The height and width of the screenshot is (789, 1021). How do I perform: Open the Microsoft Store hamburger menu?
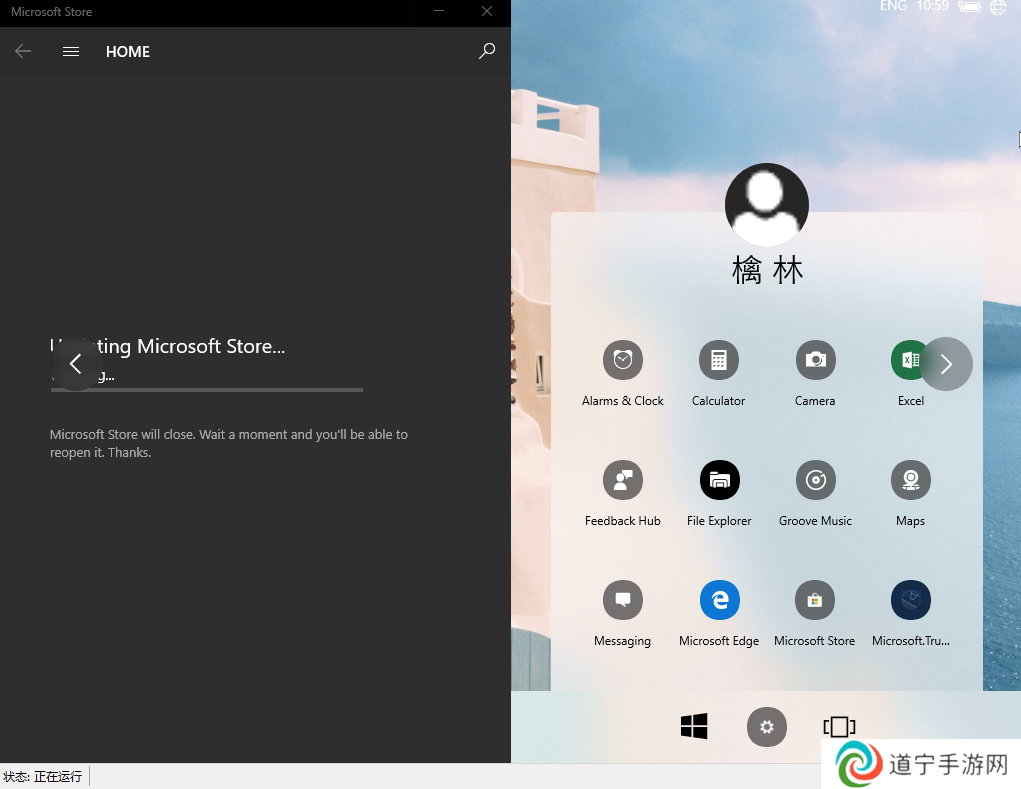coord(71,51)
